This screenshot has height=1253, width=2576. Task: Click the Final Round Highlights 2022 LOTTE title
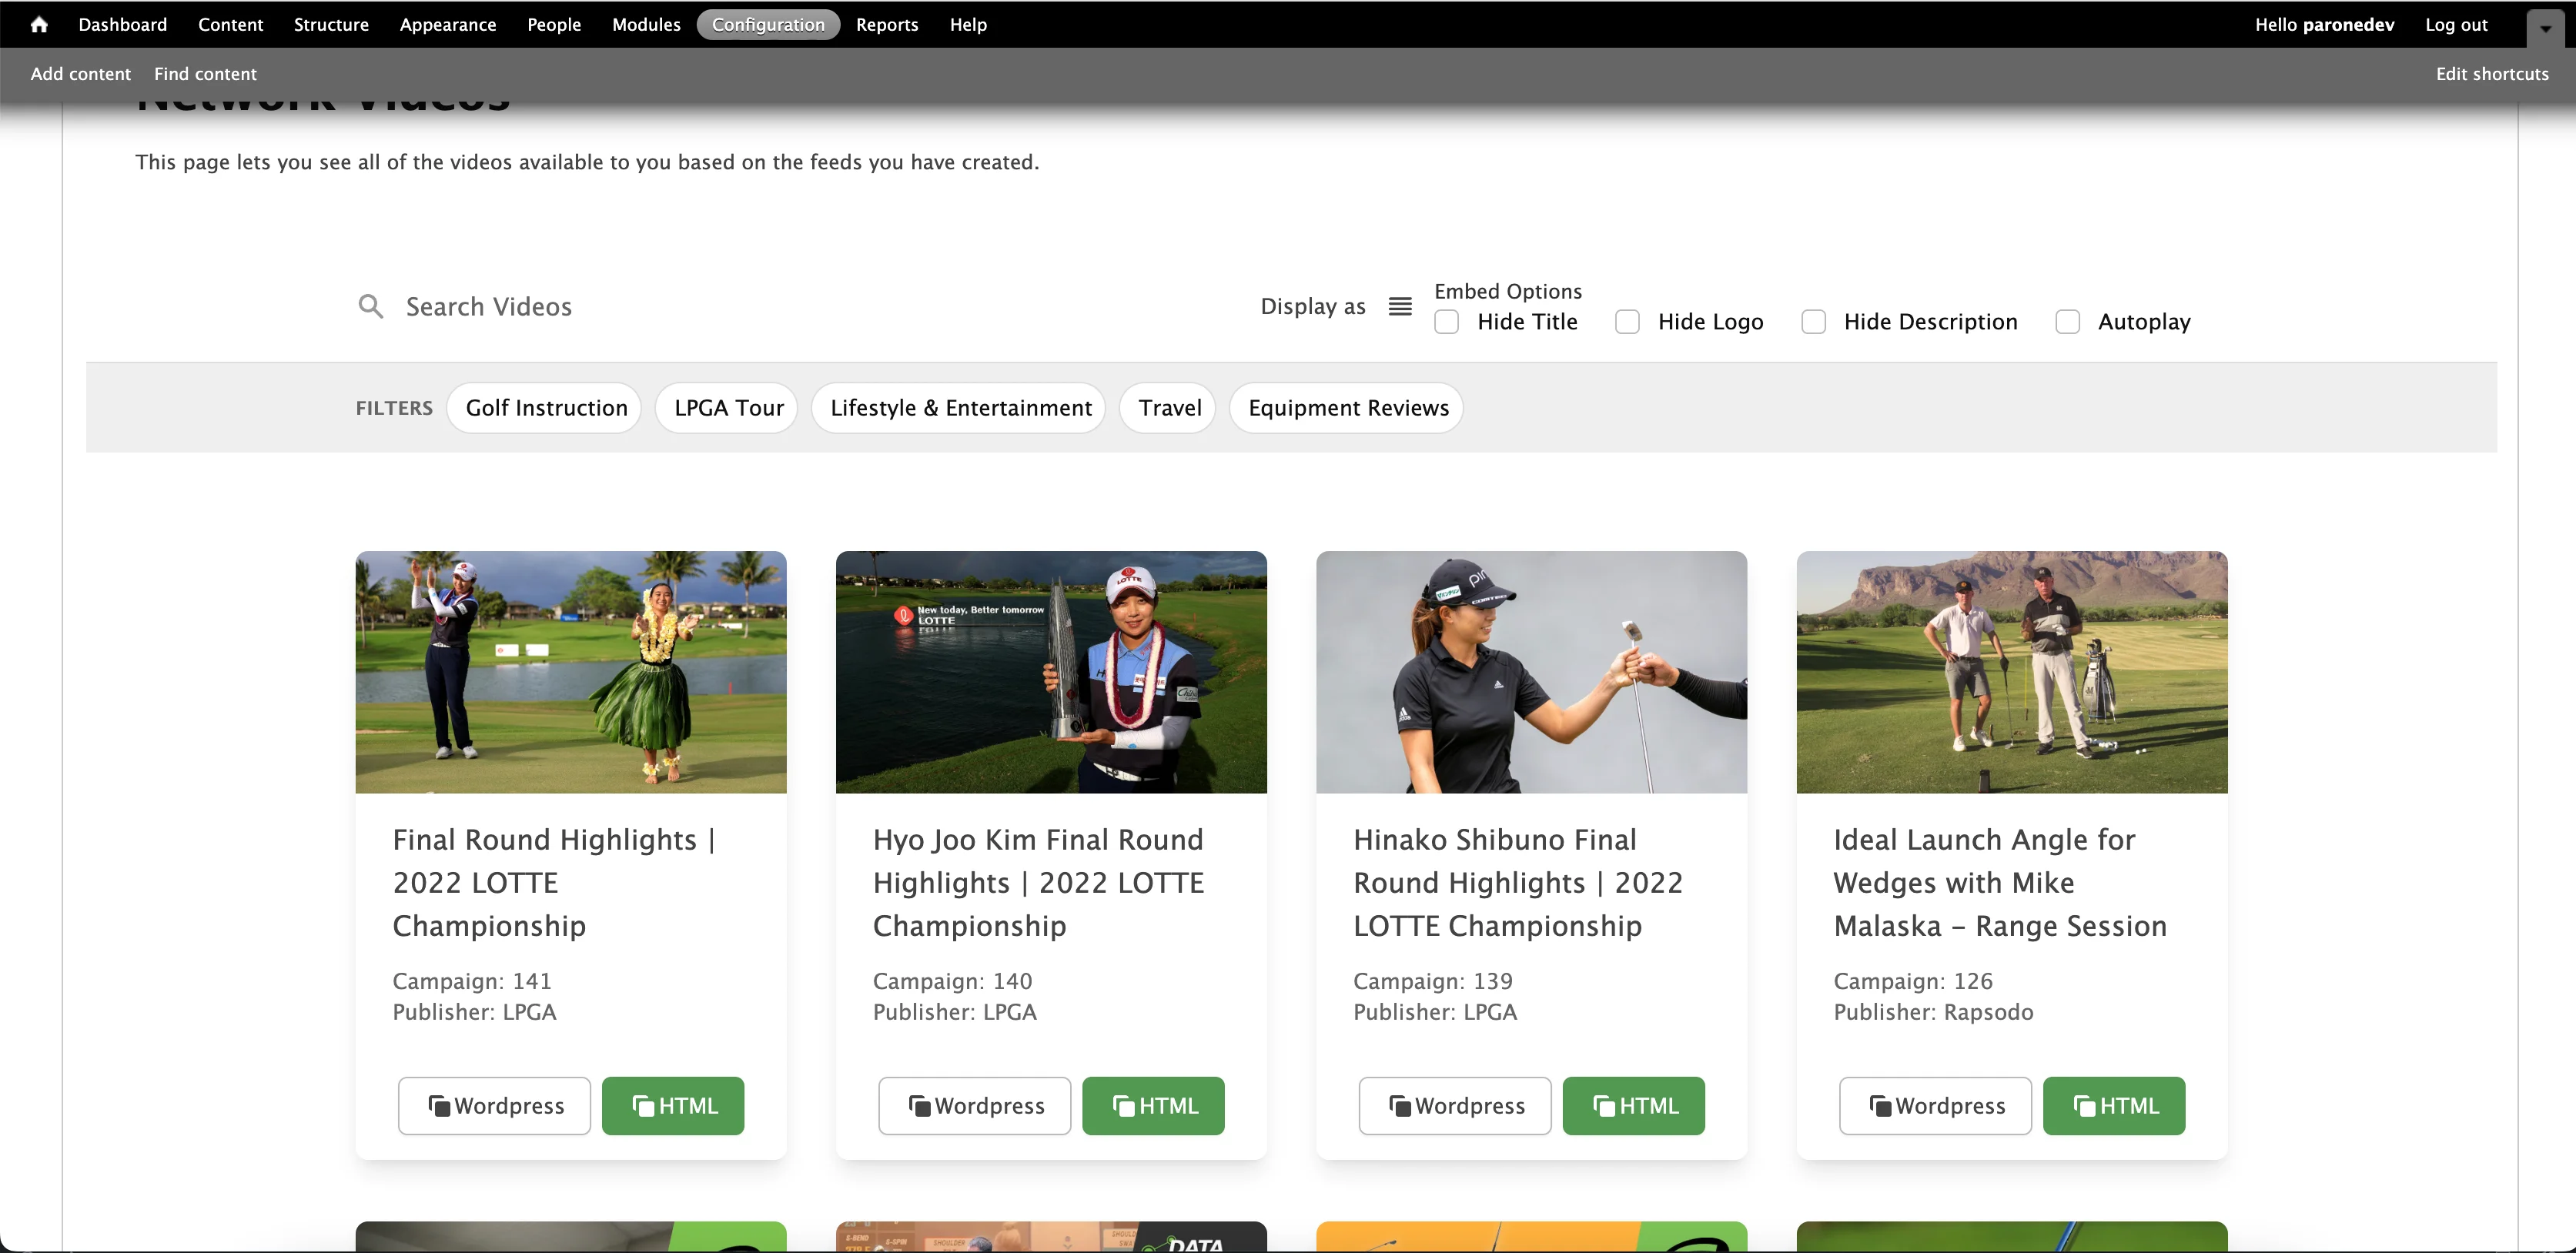point(555,883)
